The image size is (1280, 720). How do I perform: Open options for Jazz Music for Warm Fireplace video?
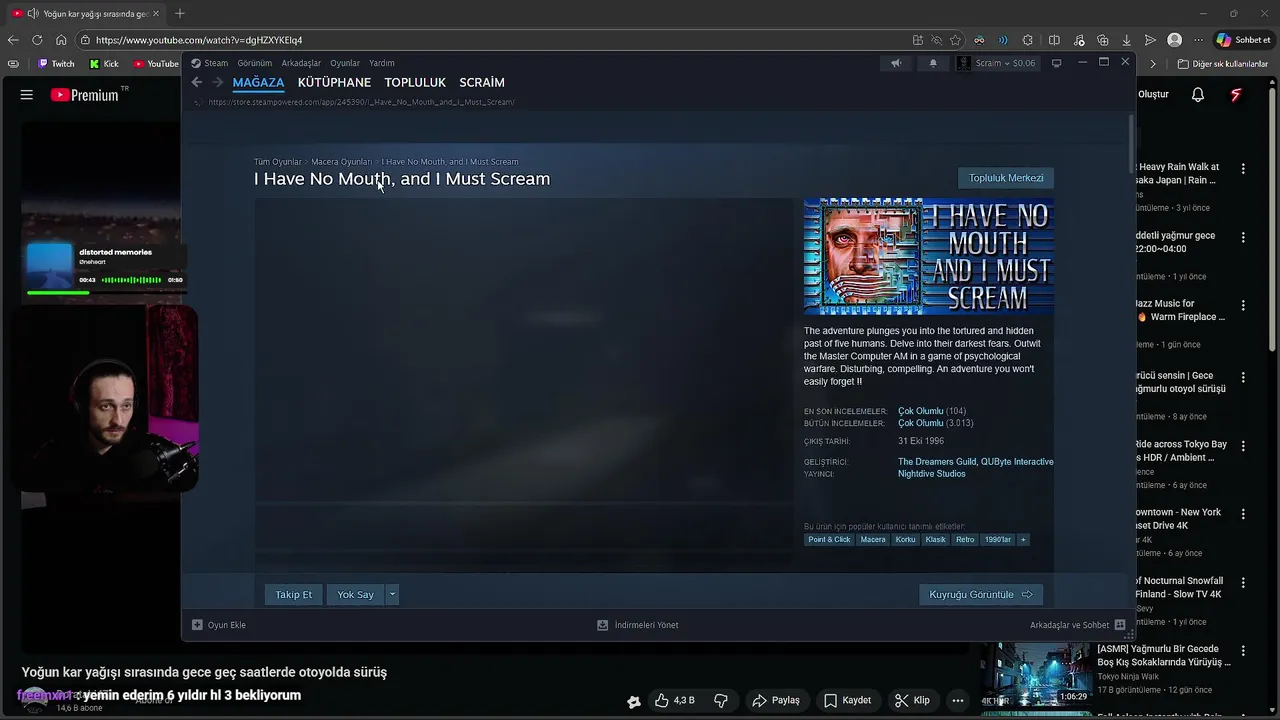pyautogui.click(x=1243, y=306)
